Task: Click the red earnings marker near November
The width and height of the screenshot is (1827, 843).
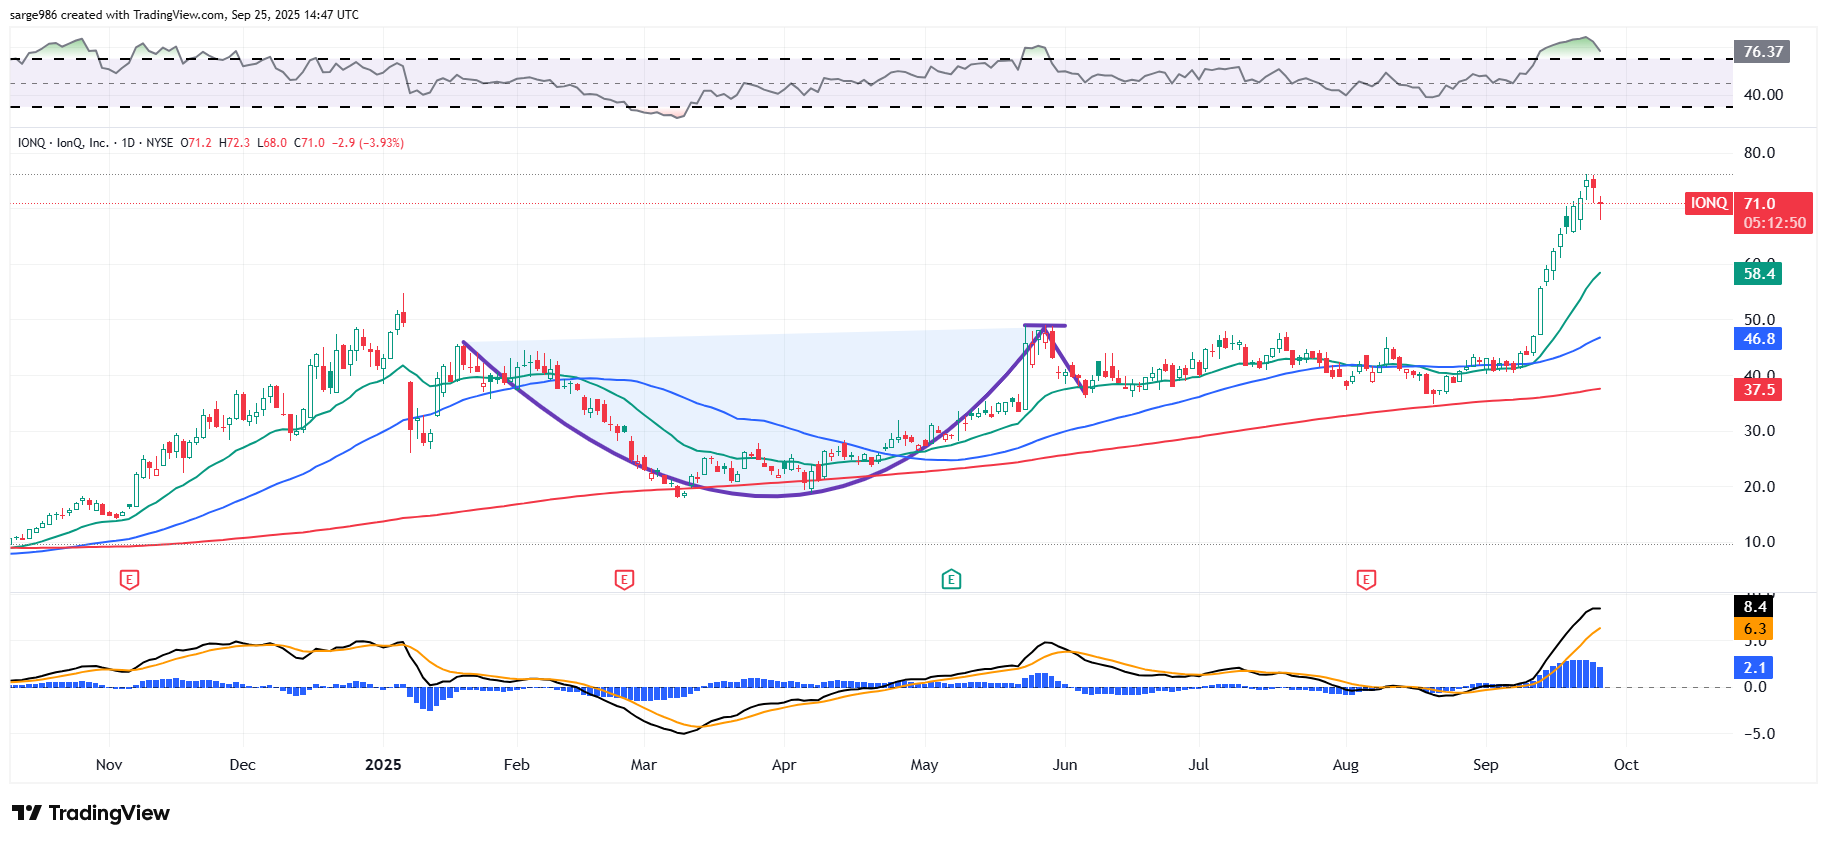Action: click(x=129, y=579)
